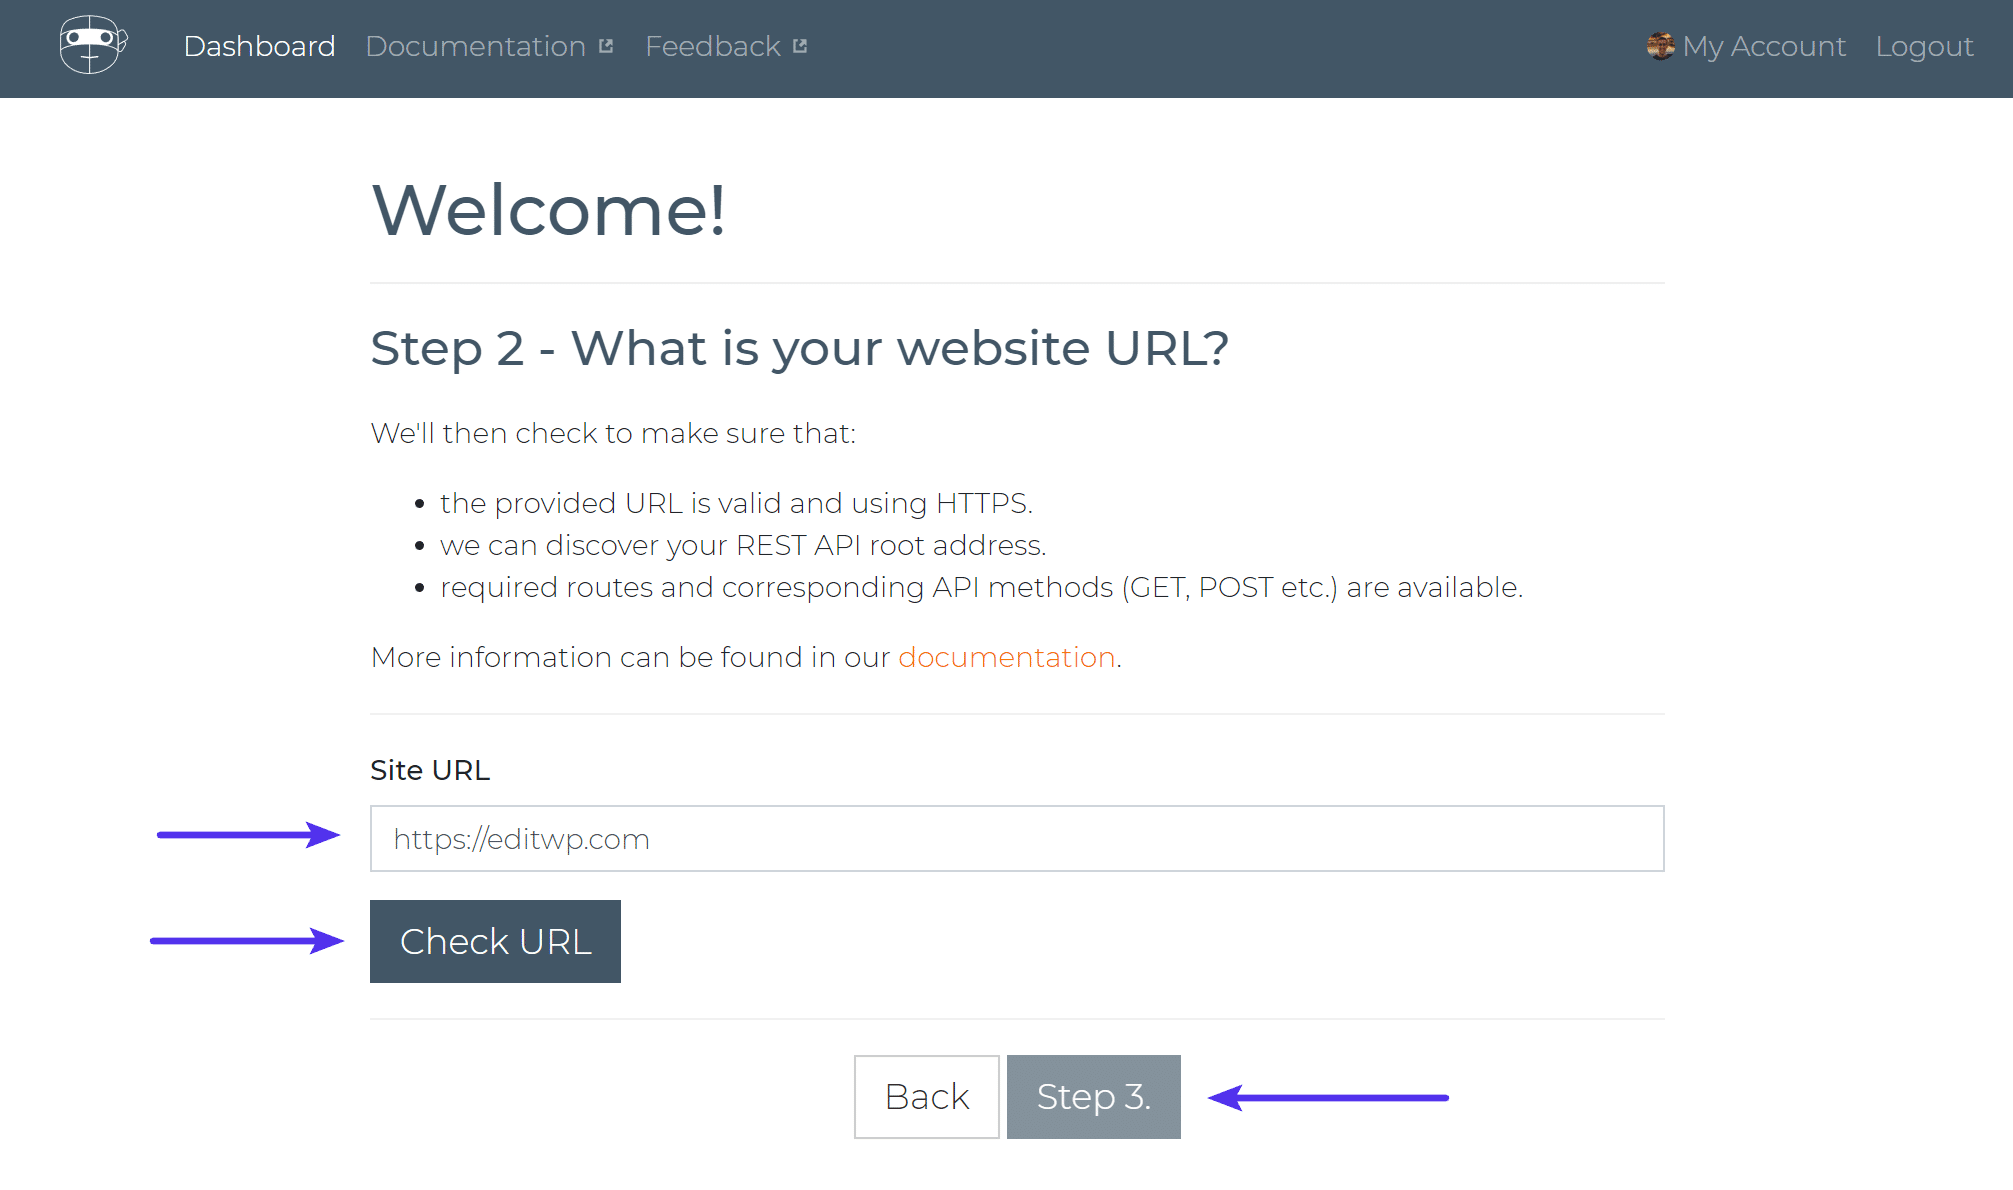Proceed with the Step 3. button
Viewport: 2013px width, 1190px height.
[x=1094, y=1097]
